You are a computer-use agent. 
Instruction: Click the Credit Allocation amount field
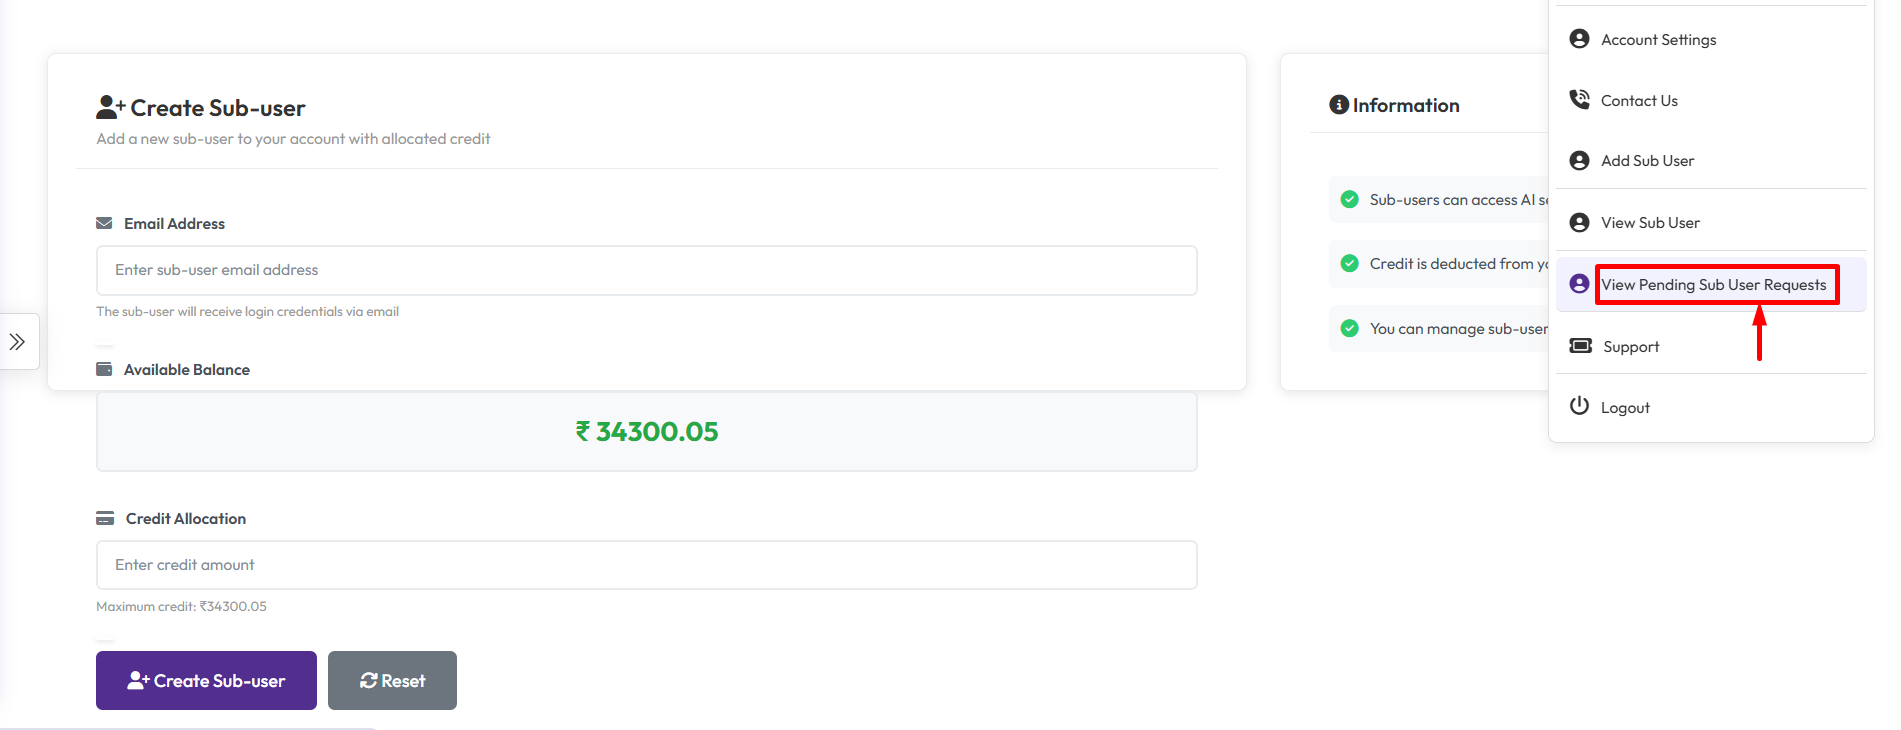point(646,565)
